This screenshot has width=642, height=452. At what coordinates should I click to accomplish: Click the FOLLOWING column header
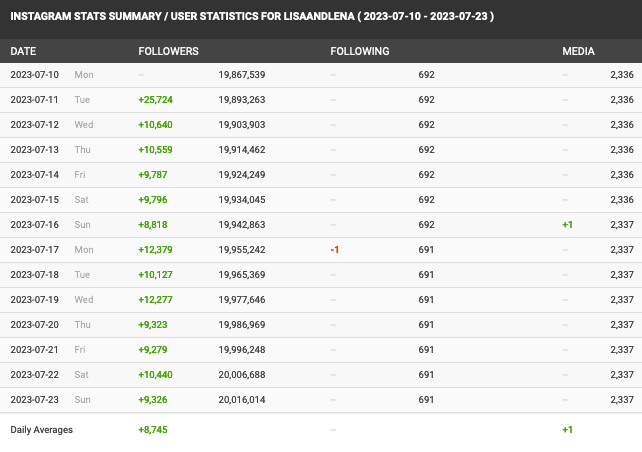click(x=360, y=51)
